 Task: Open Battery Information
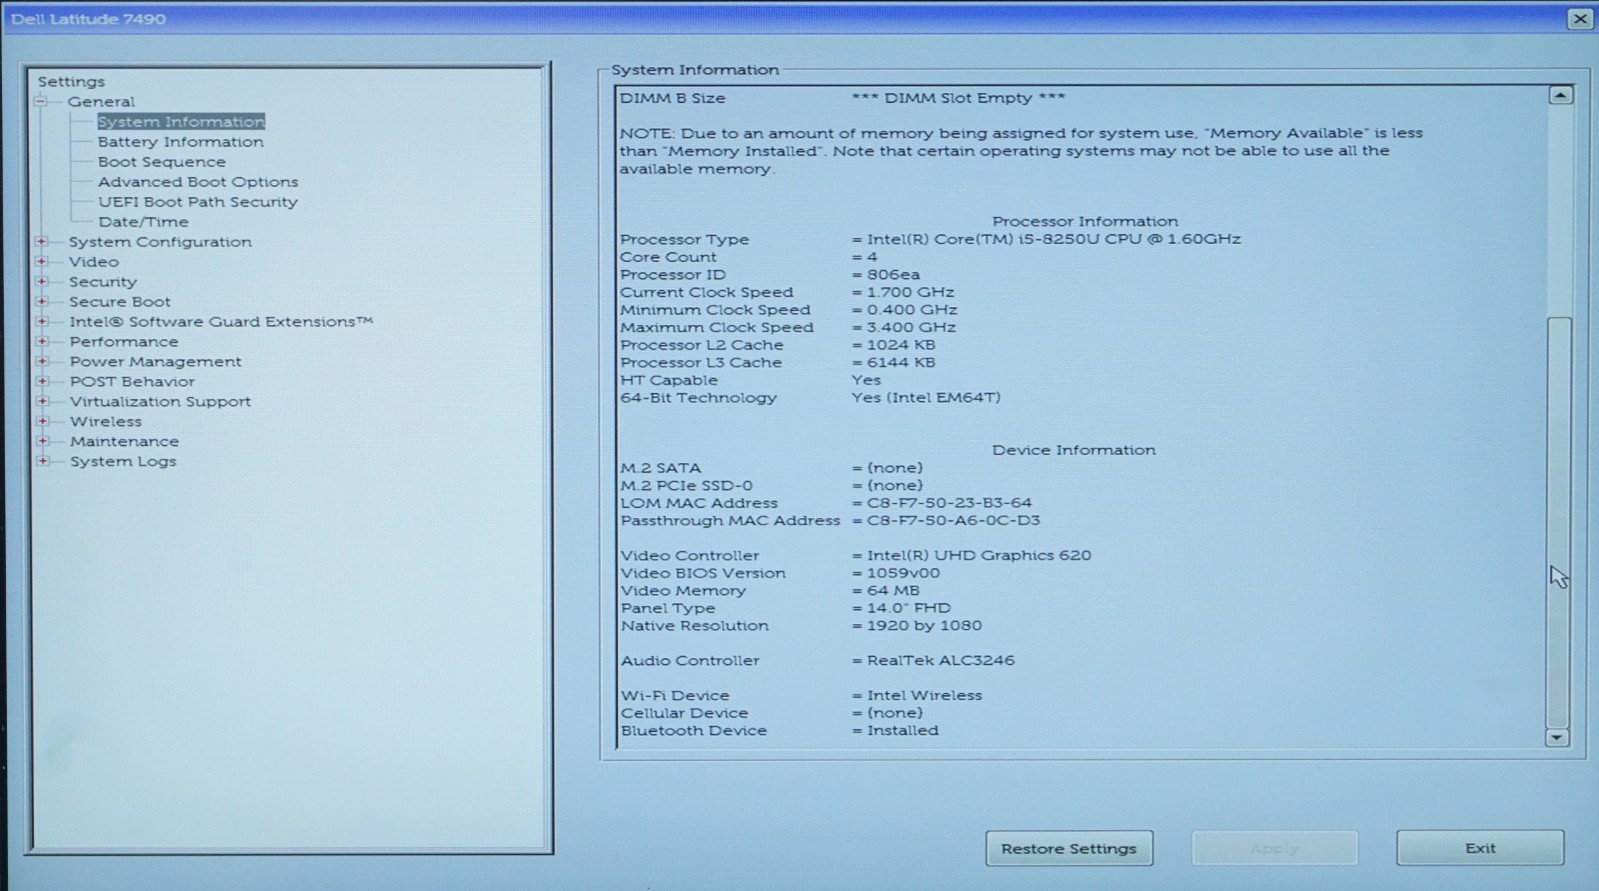coord(181,142)
